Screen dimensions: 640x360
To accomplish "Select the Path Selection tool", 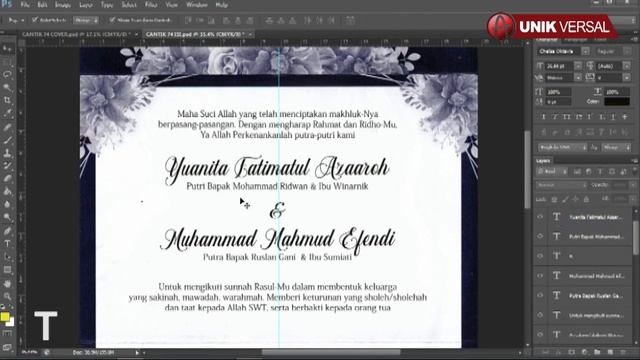I will pyautogui.click(x=7, y=257).
